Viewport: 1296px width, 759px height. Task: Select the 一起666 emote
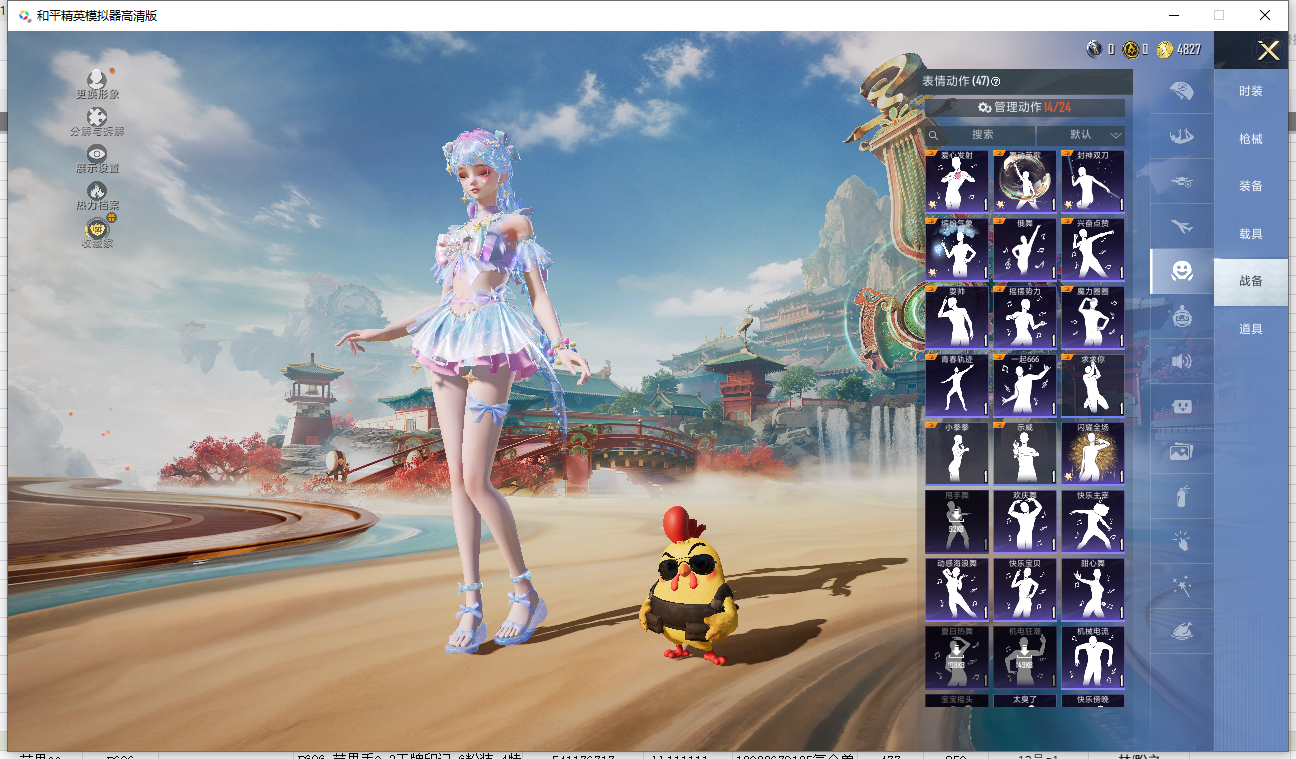click(x=1025, y=384)
